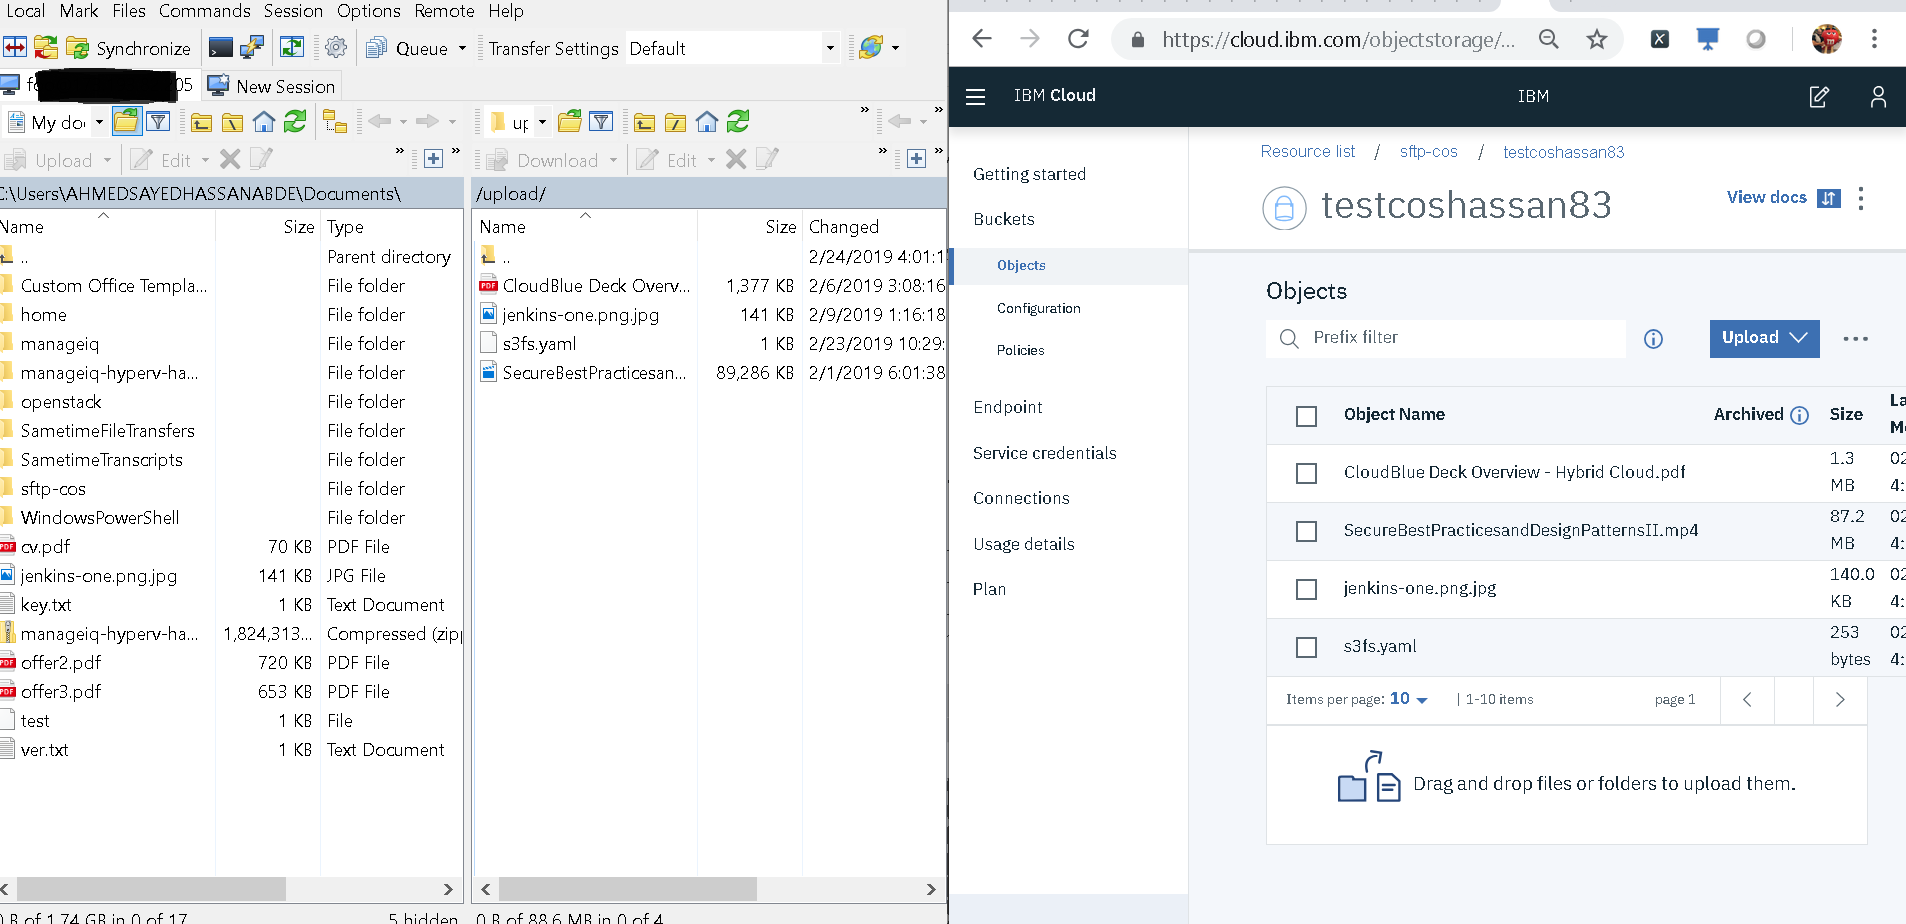
Task: Open Service credentials in IBM Cloud sidebar
Action: (1044, 453)
